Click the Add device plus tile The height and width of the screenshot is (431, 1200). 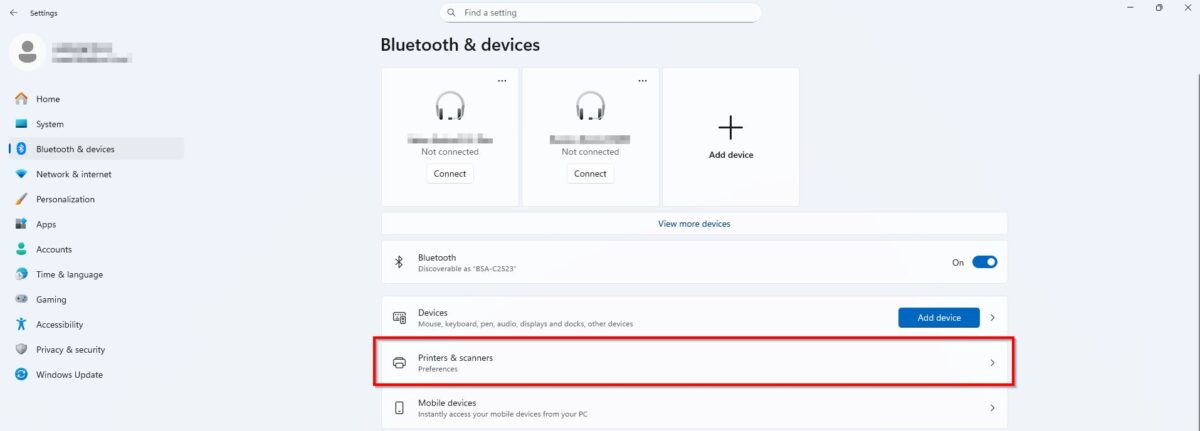[x=731, y=137]
